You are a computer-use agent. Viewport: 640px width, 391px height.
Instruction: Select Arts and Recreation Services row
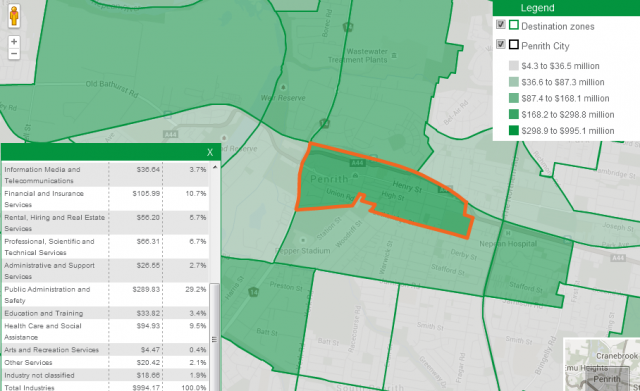pyautogui.click(x=105, y=350)
